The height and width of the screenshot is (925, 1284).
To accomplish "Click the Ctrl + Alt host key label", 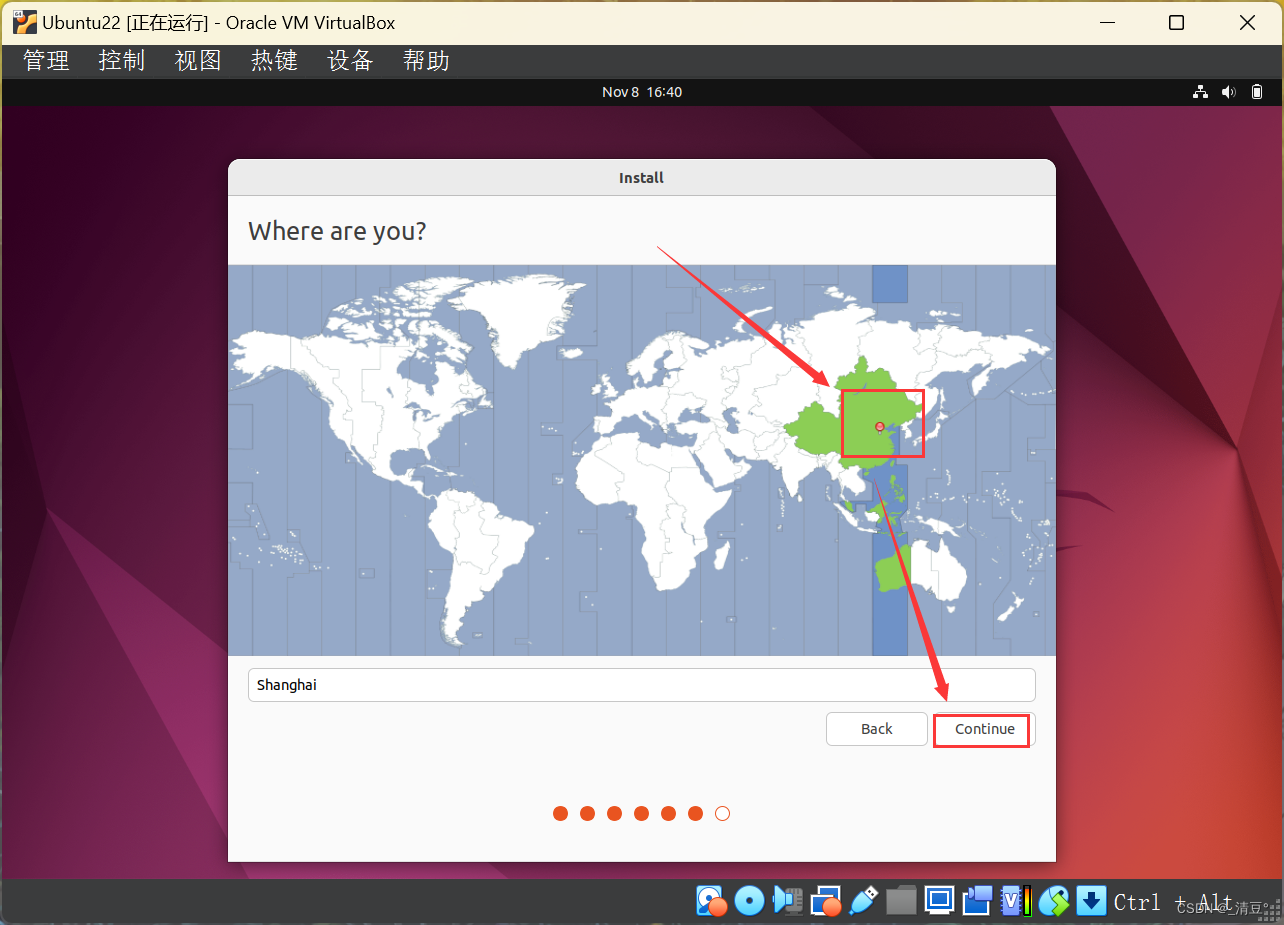I will click(1173, 902).
